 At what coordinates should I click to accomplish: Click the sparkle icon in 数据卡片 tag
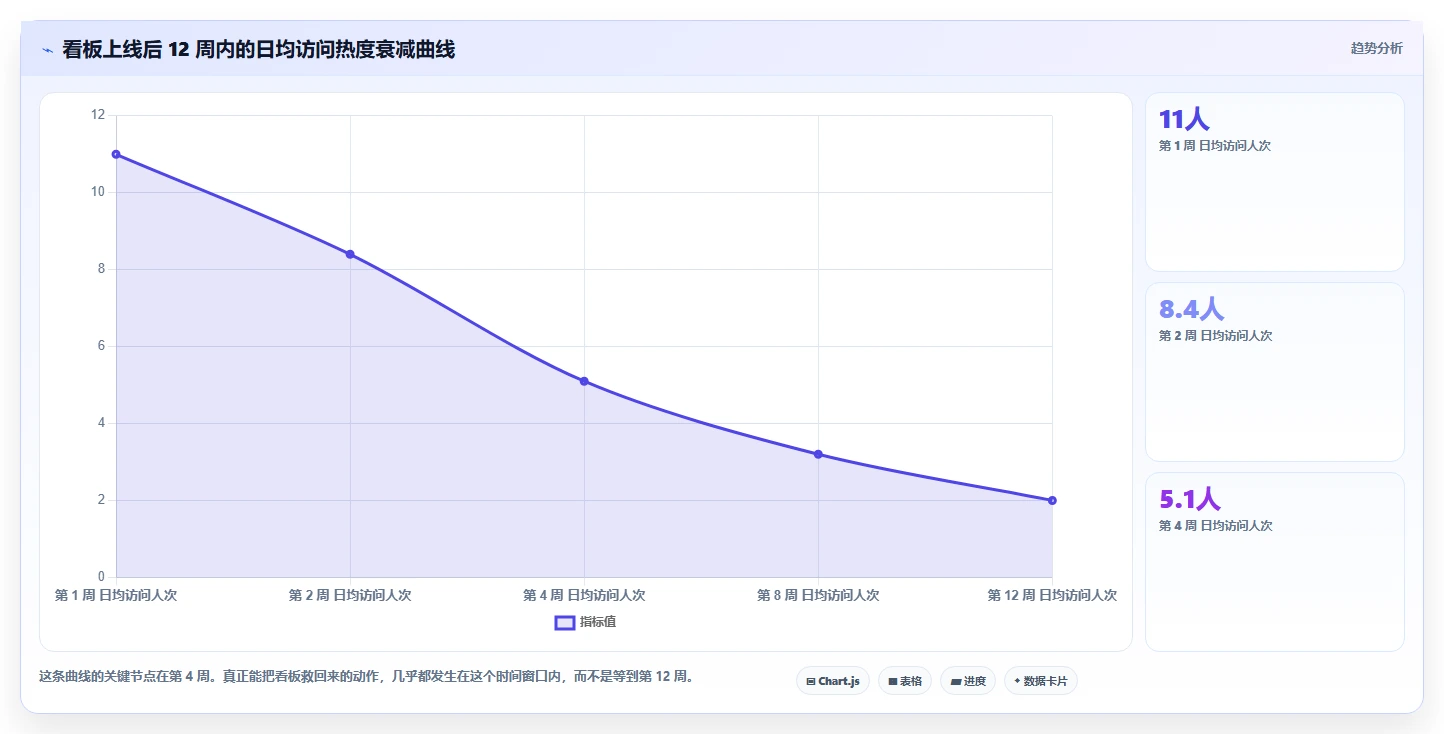(1017, 681)
